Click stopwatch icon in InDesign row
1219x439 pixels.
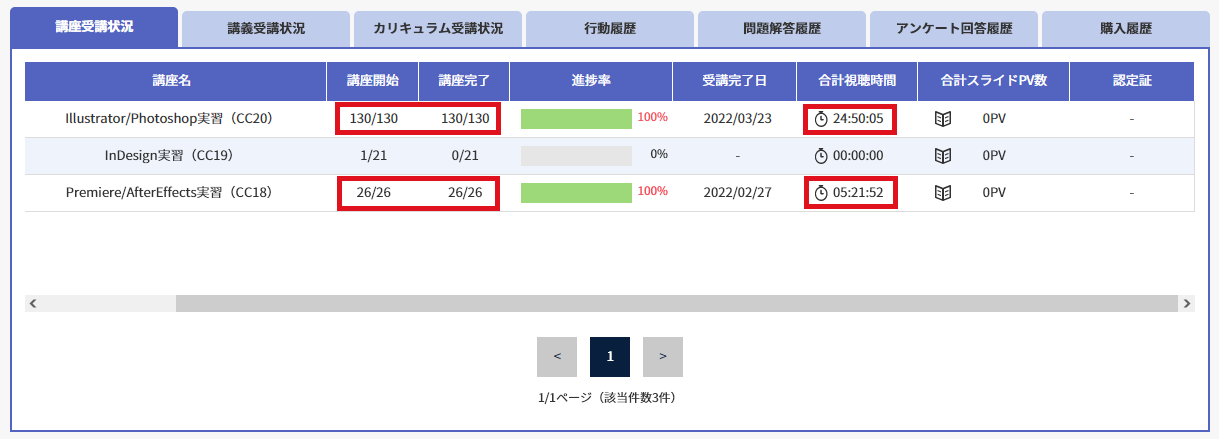point(821,156)
